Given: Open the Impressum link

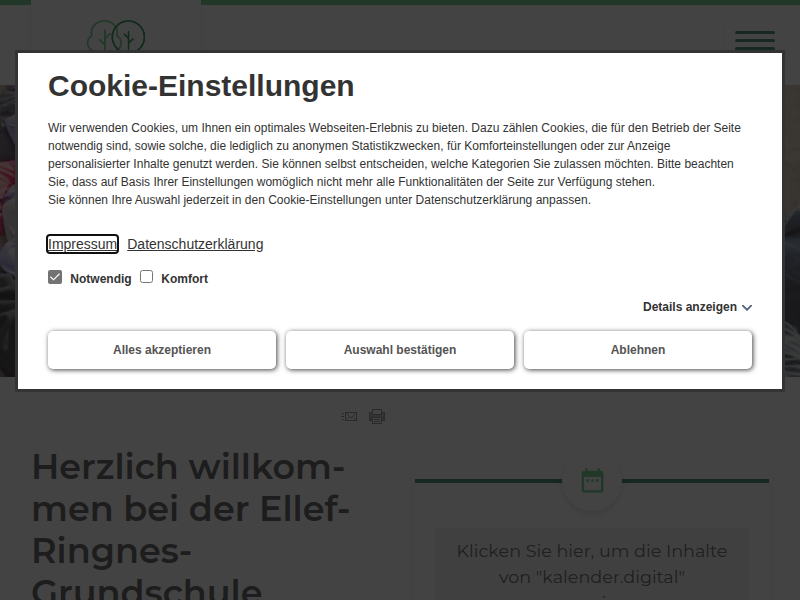Looking at the screenshot, I should [83, 244].
